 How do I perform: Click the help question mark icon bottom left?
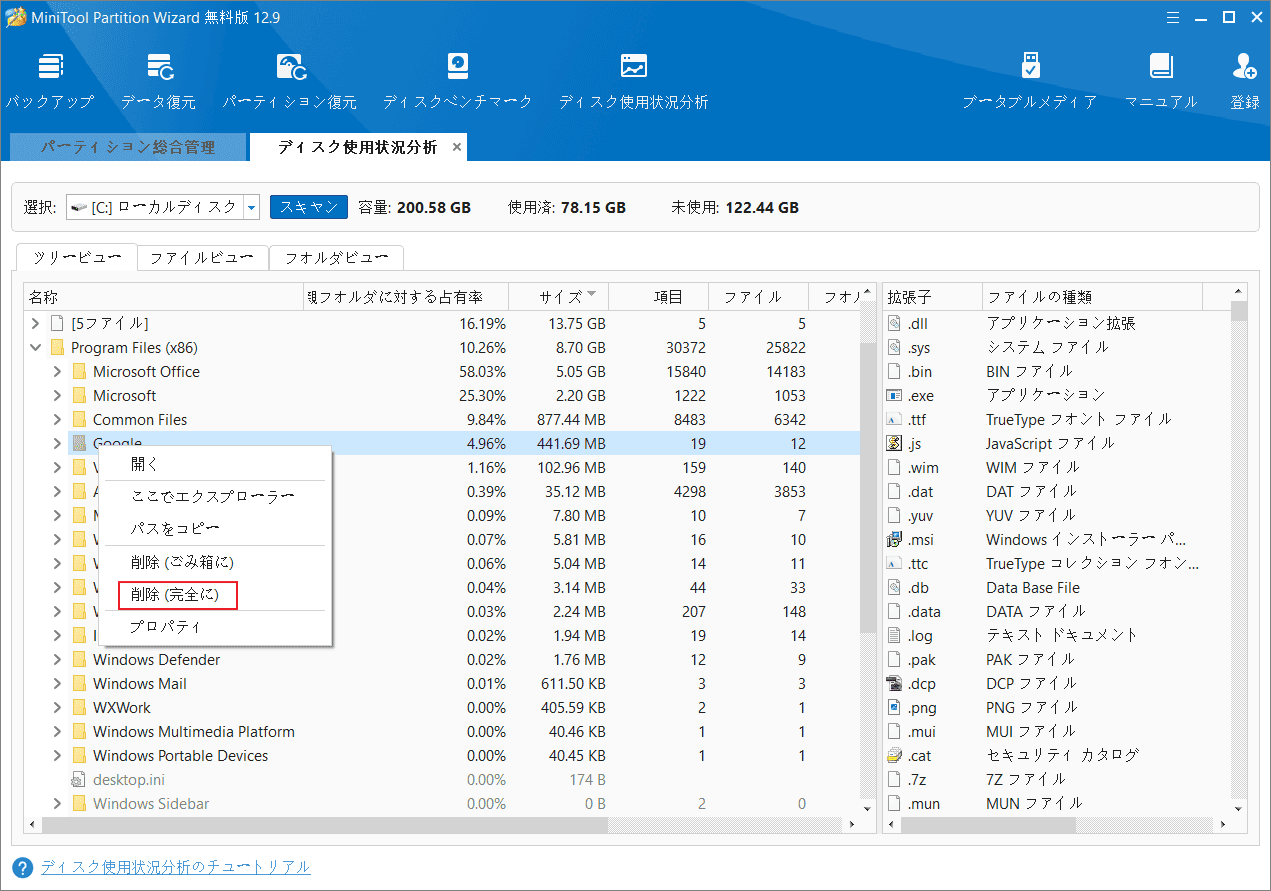(x=24, y=867)
